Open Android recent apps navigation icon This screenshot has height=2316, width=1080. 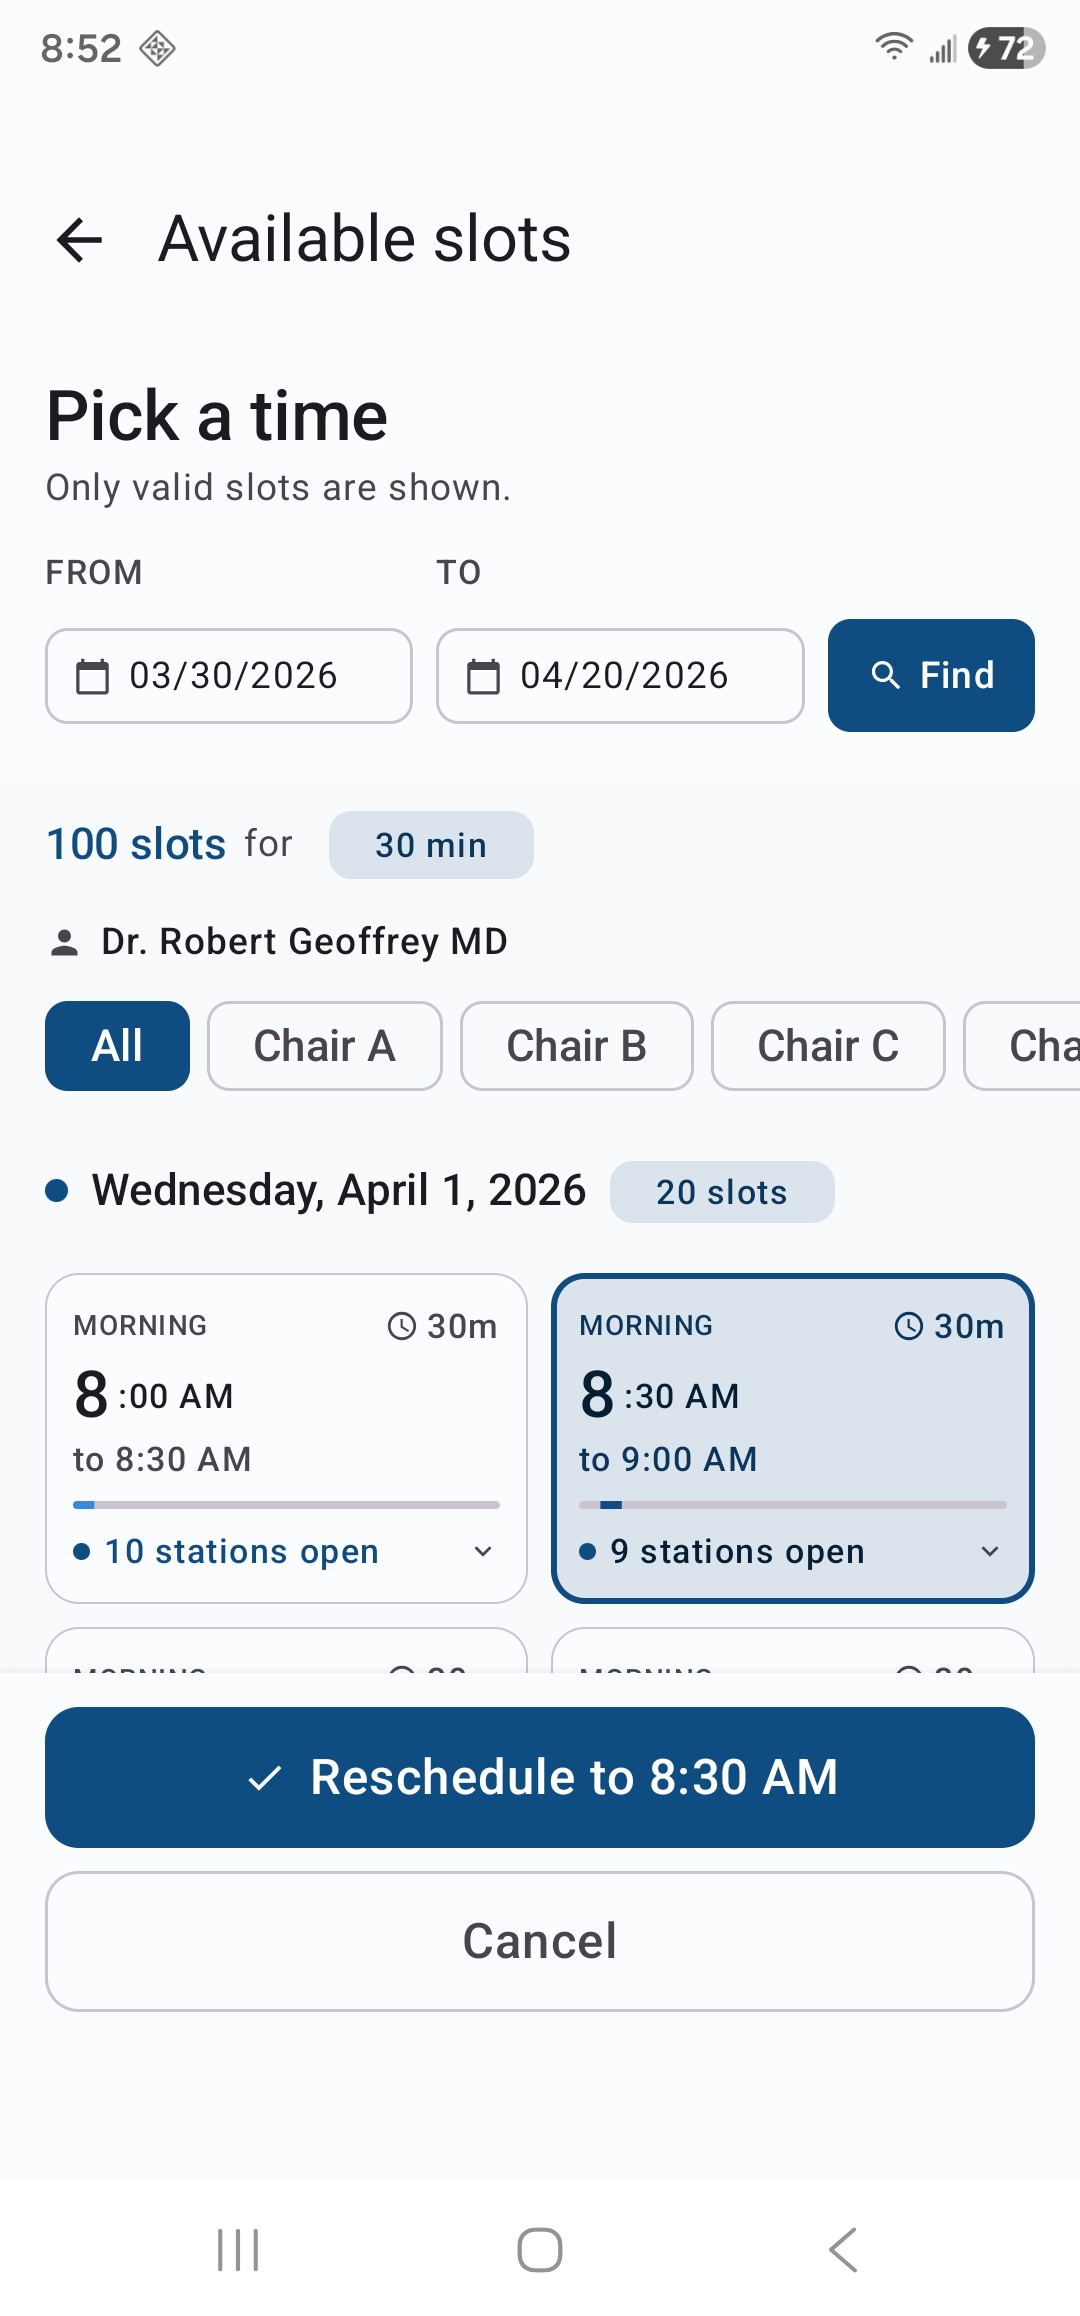[238, 2250]
